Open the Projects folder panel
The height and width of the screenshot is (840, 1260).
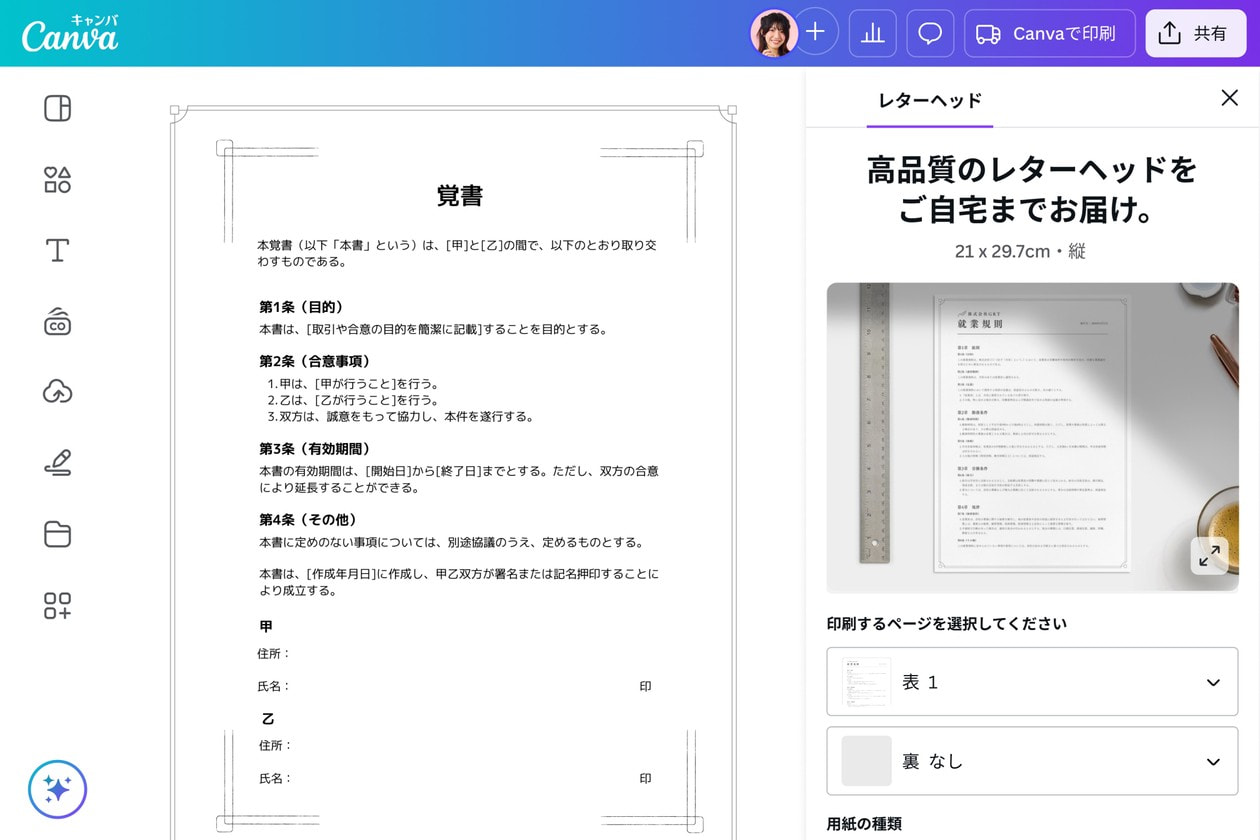[x=57, y=534]
